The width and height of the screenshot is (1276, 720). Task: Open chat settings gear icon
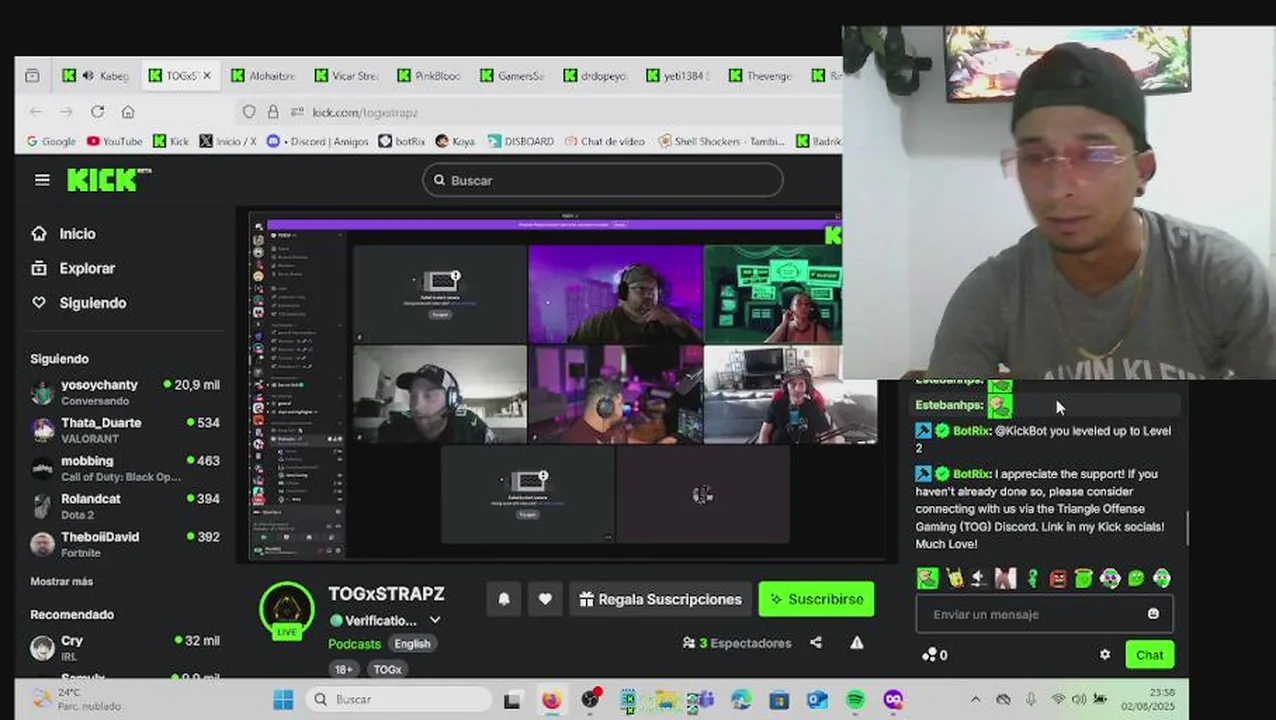click(1105, 655)
